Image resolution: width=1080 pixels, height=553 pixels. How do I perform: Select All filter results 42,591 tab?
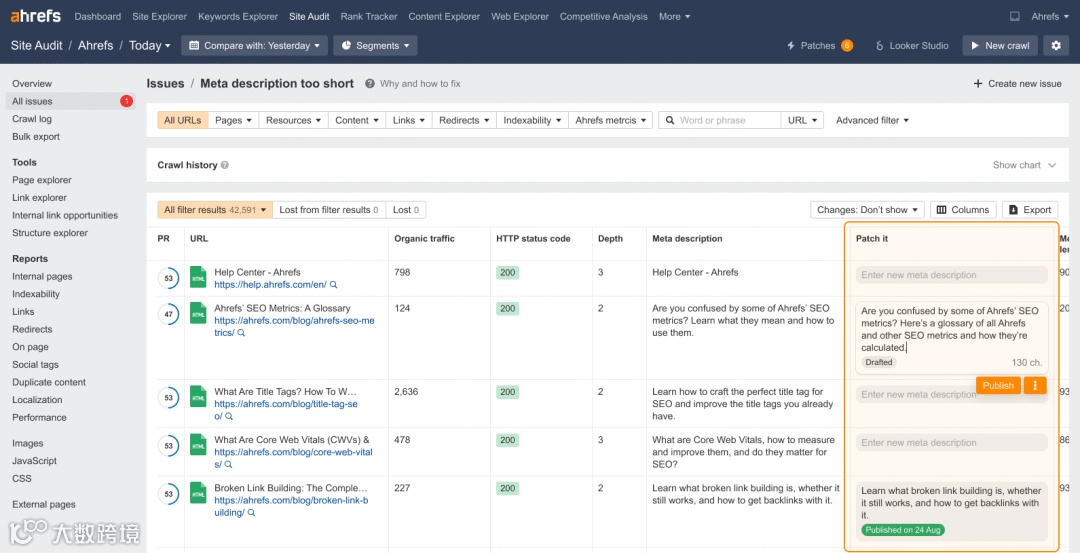[x=215, y=210]
